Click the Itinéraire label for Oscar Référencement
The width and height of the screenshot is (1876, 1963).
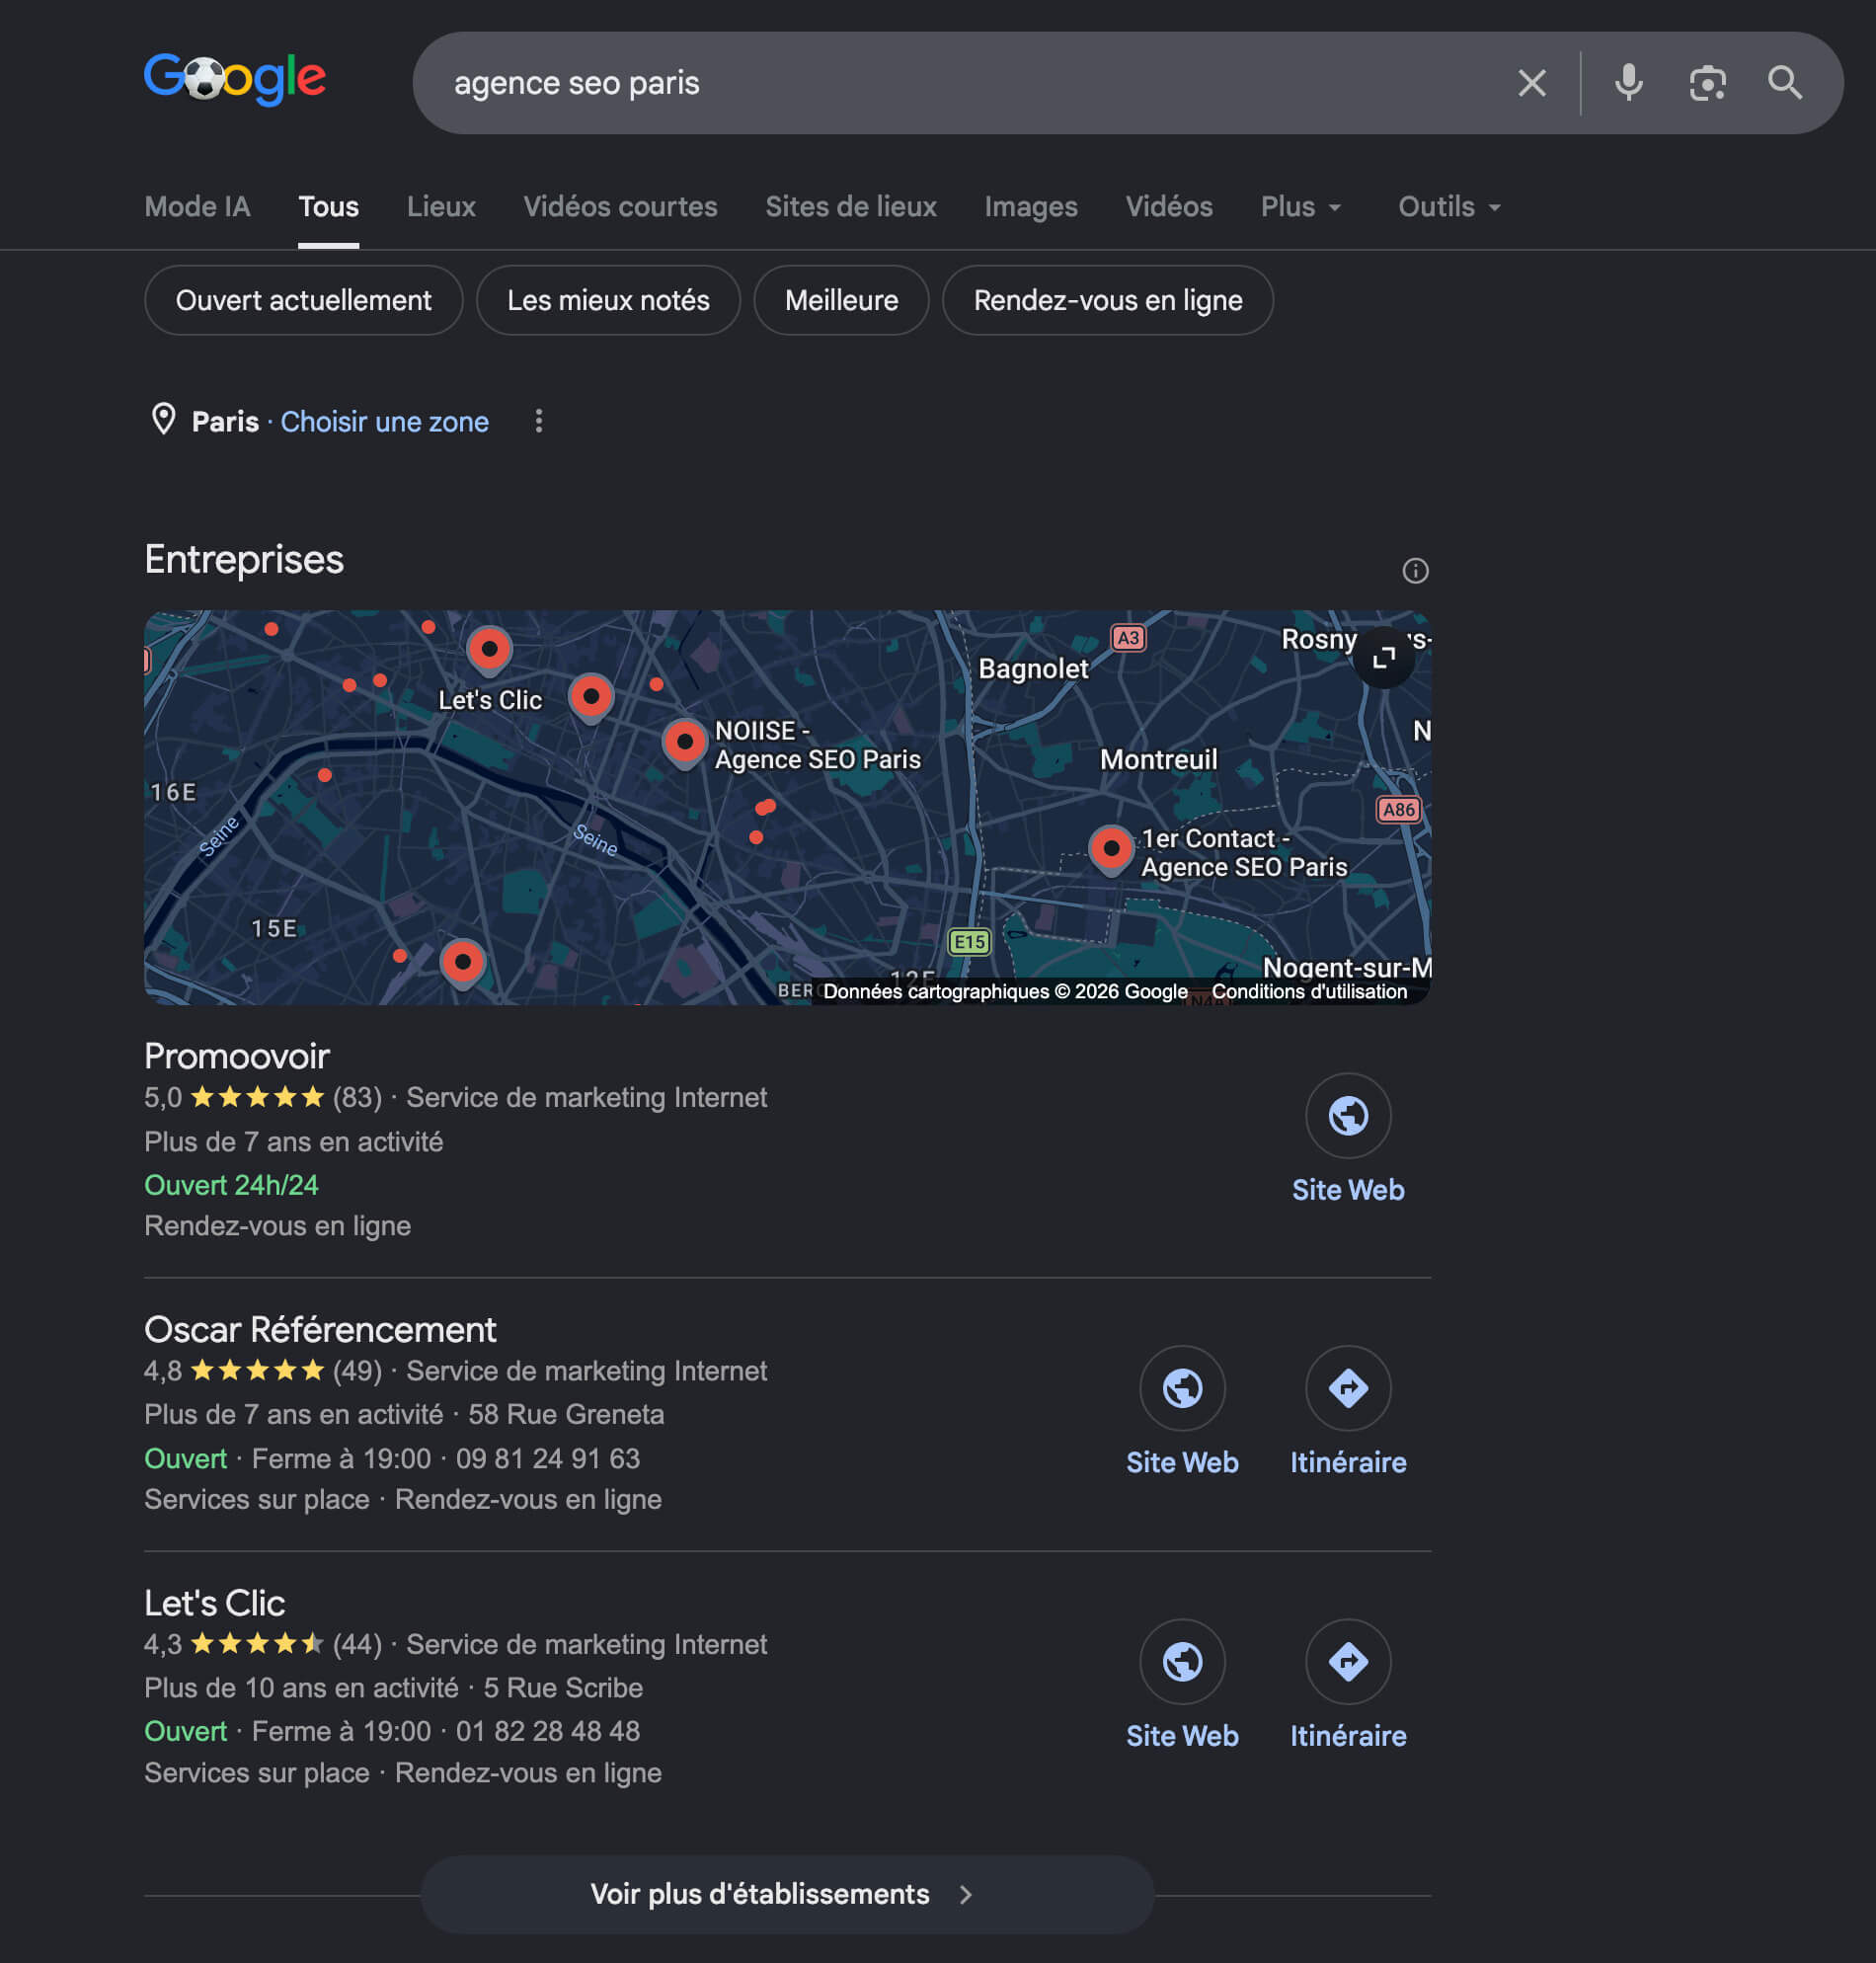[1348, 1463]
